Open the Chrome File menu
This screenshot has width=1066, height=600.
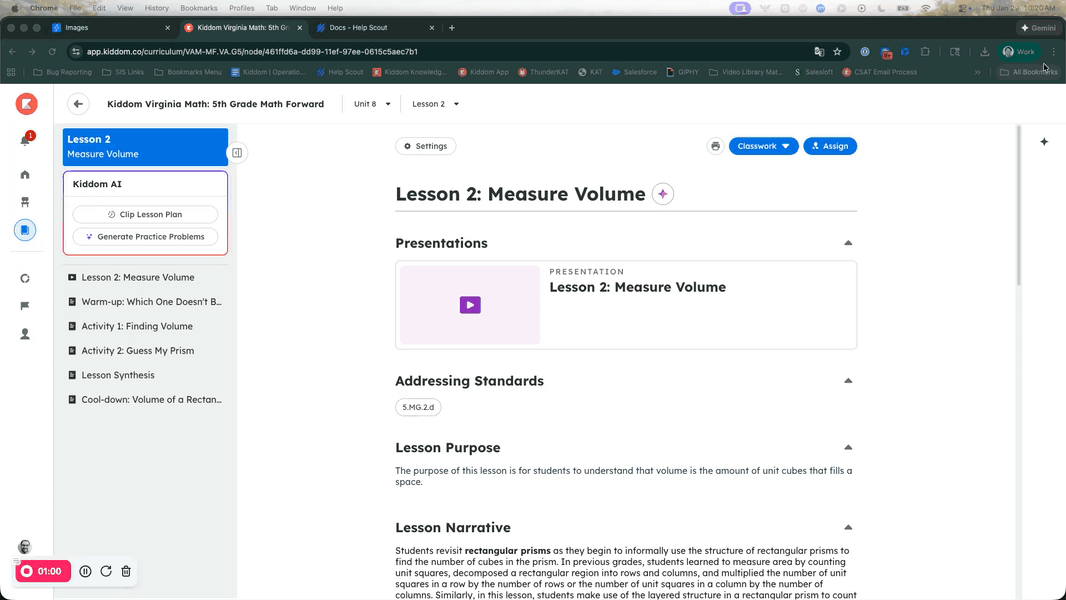click(75, 8)
